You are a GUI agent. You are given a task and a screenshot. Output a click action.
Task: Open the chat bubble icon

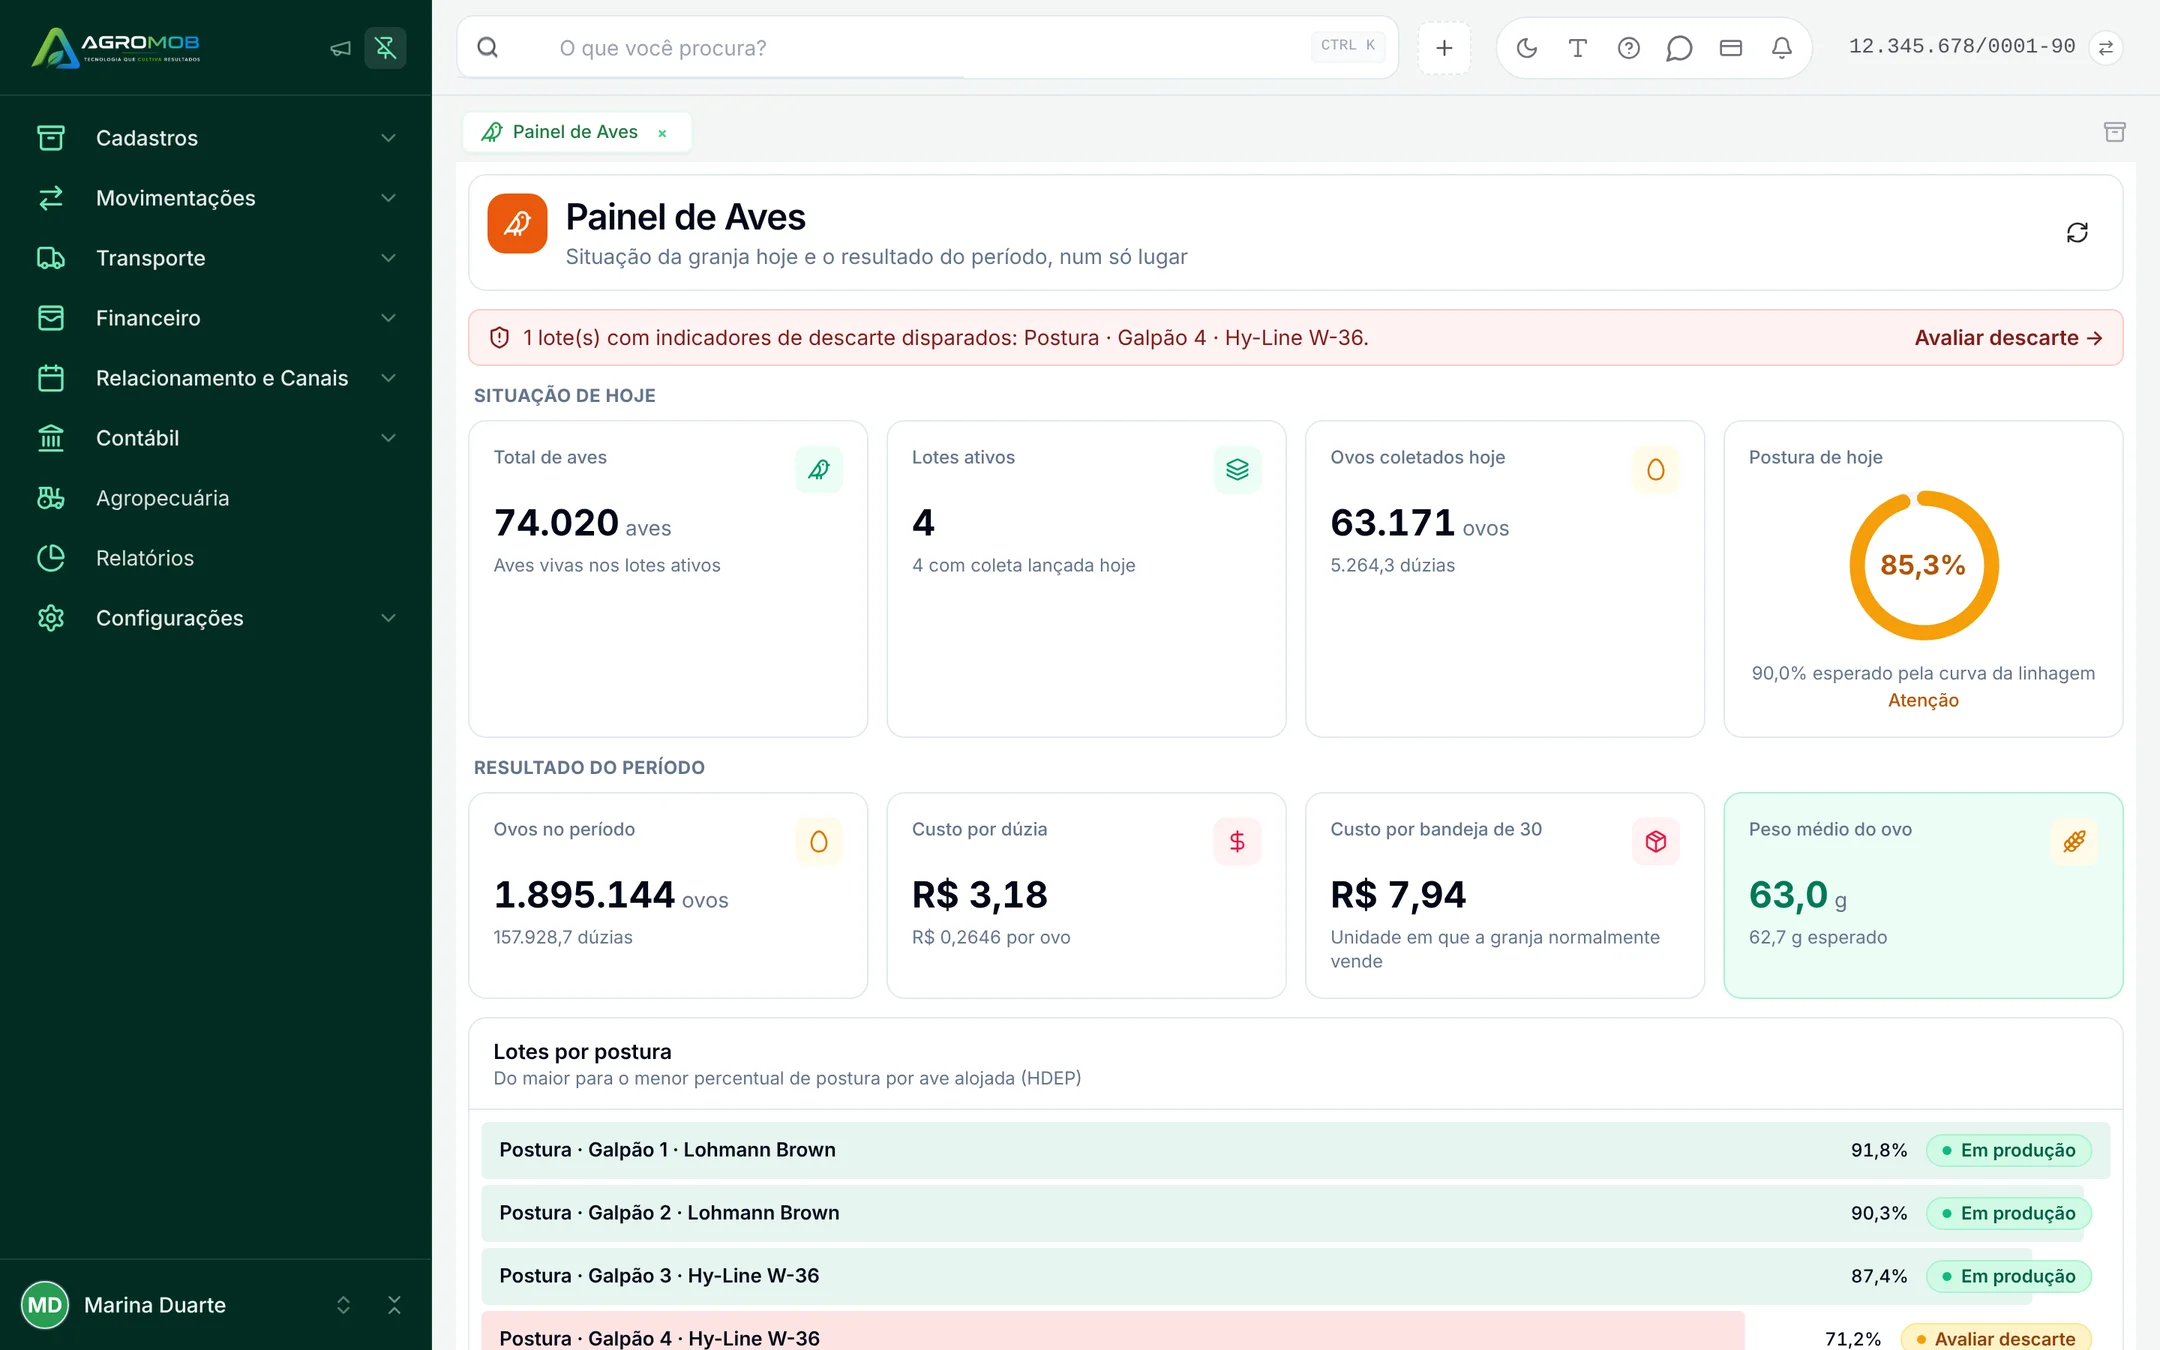coord(1679,48)
